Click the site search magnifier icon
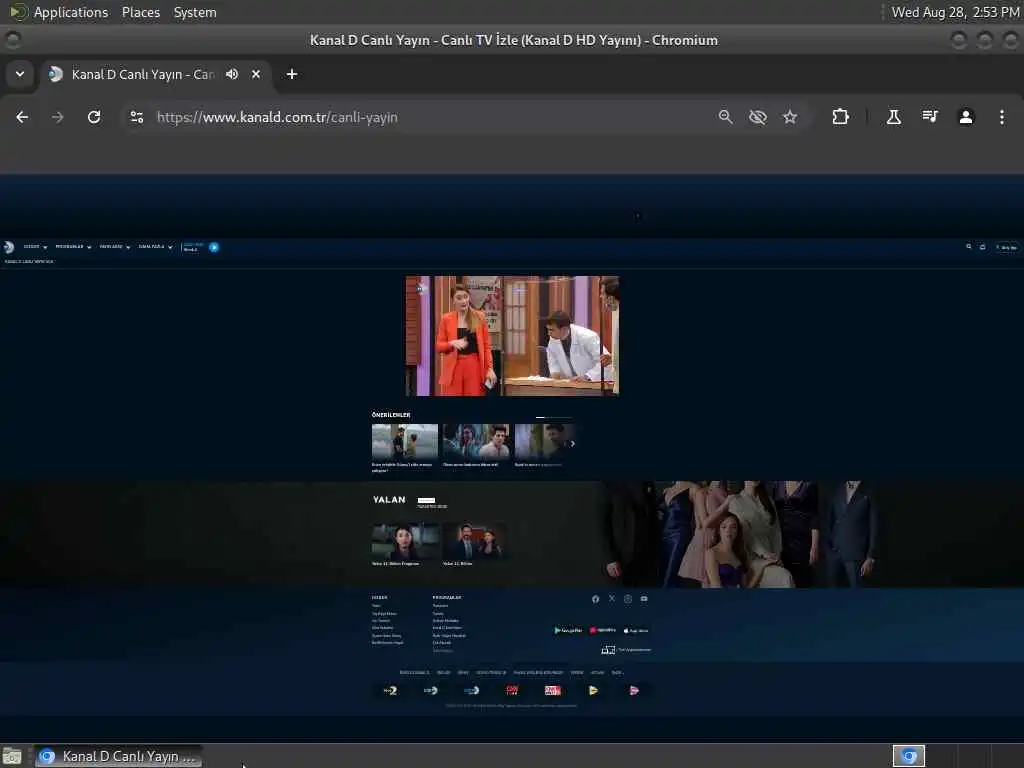1024x768 pixels. (968, 247)
